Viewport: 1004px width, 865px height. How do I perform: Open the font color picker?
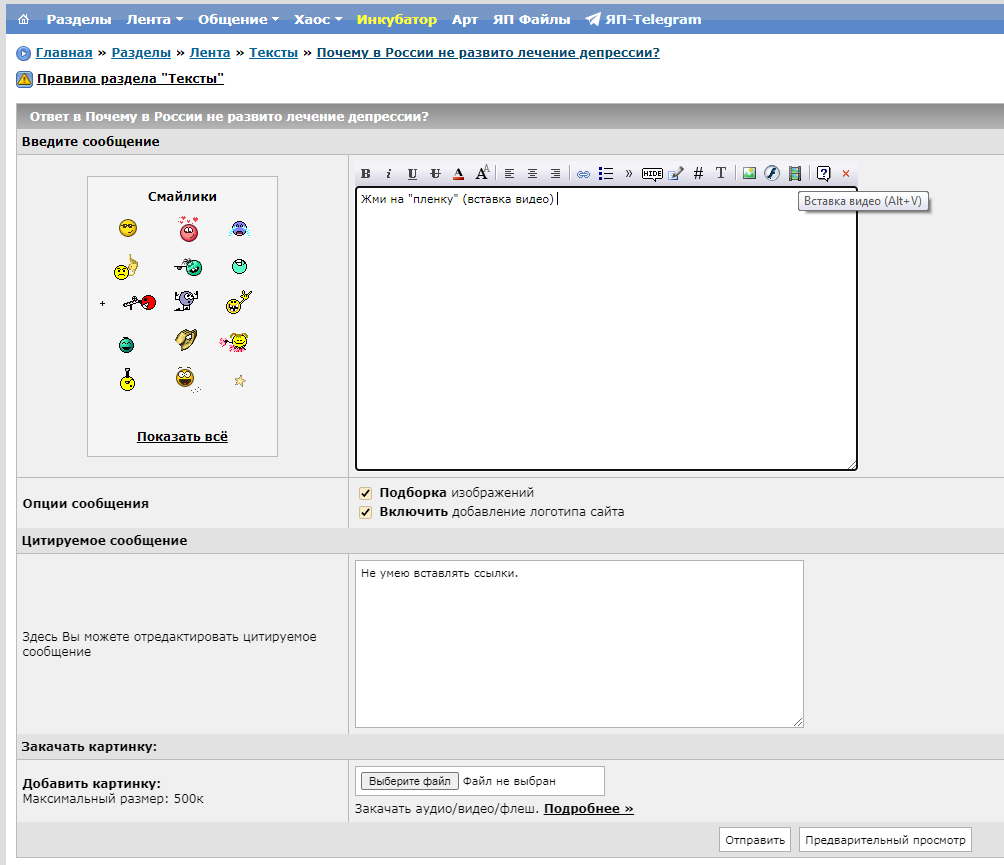tap(458, 174)
